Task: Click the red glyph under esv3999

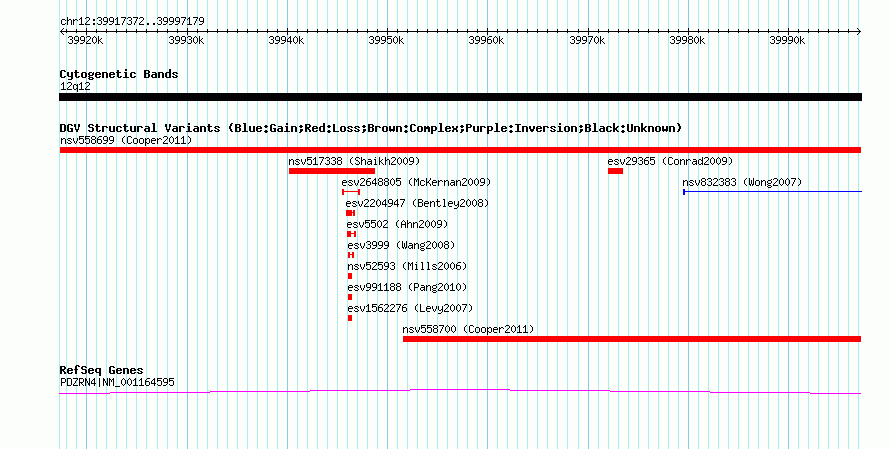Action: (351, 255)
